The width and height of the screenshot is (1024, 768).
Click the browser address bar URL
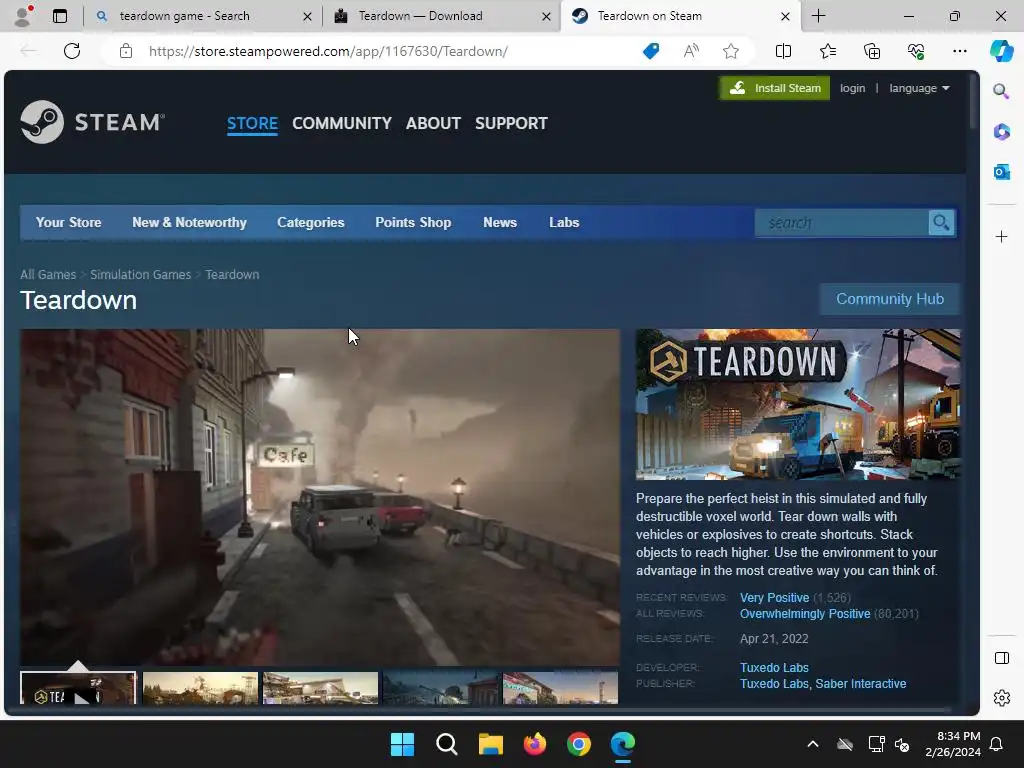coord(328,51)
